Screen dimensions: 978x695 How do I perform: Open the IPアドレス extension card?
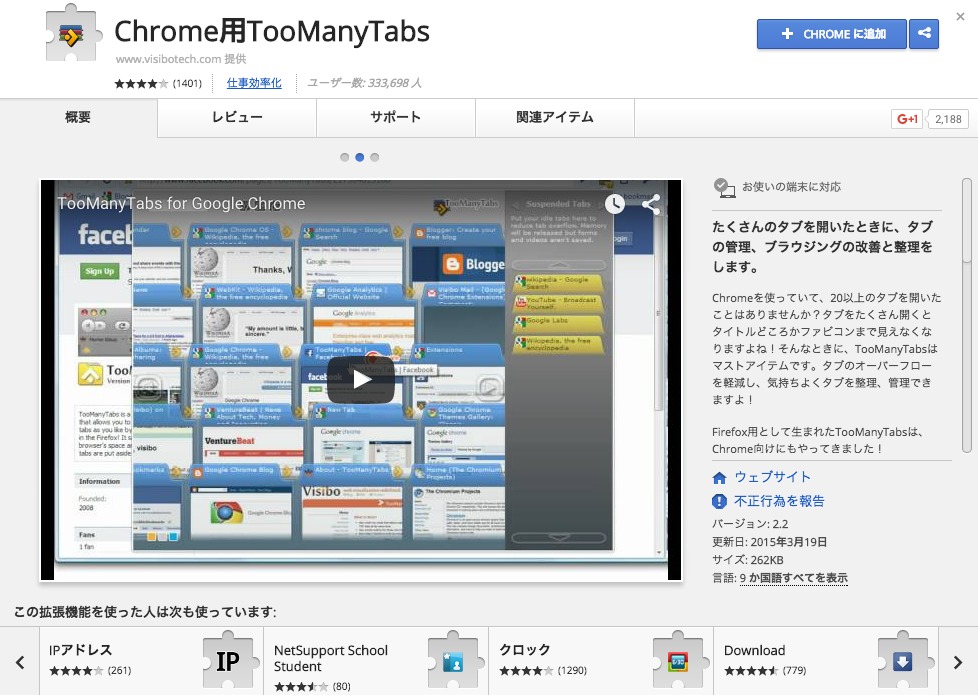click(151, 661)
